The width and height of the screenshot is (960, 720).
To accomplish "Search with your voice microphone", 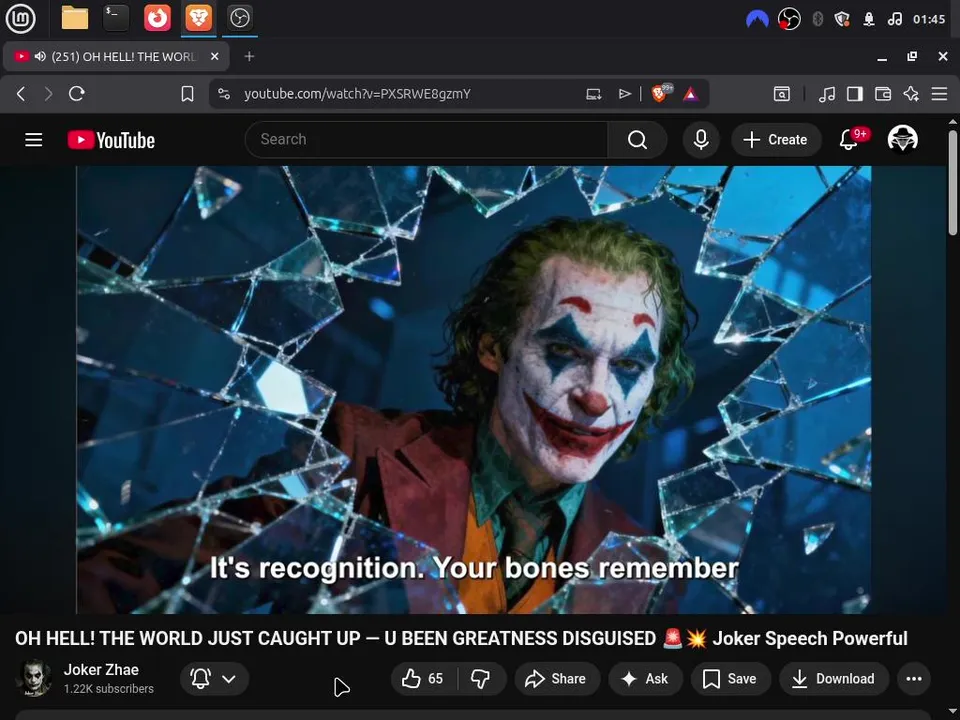I will (x=701, y=140).
